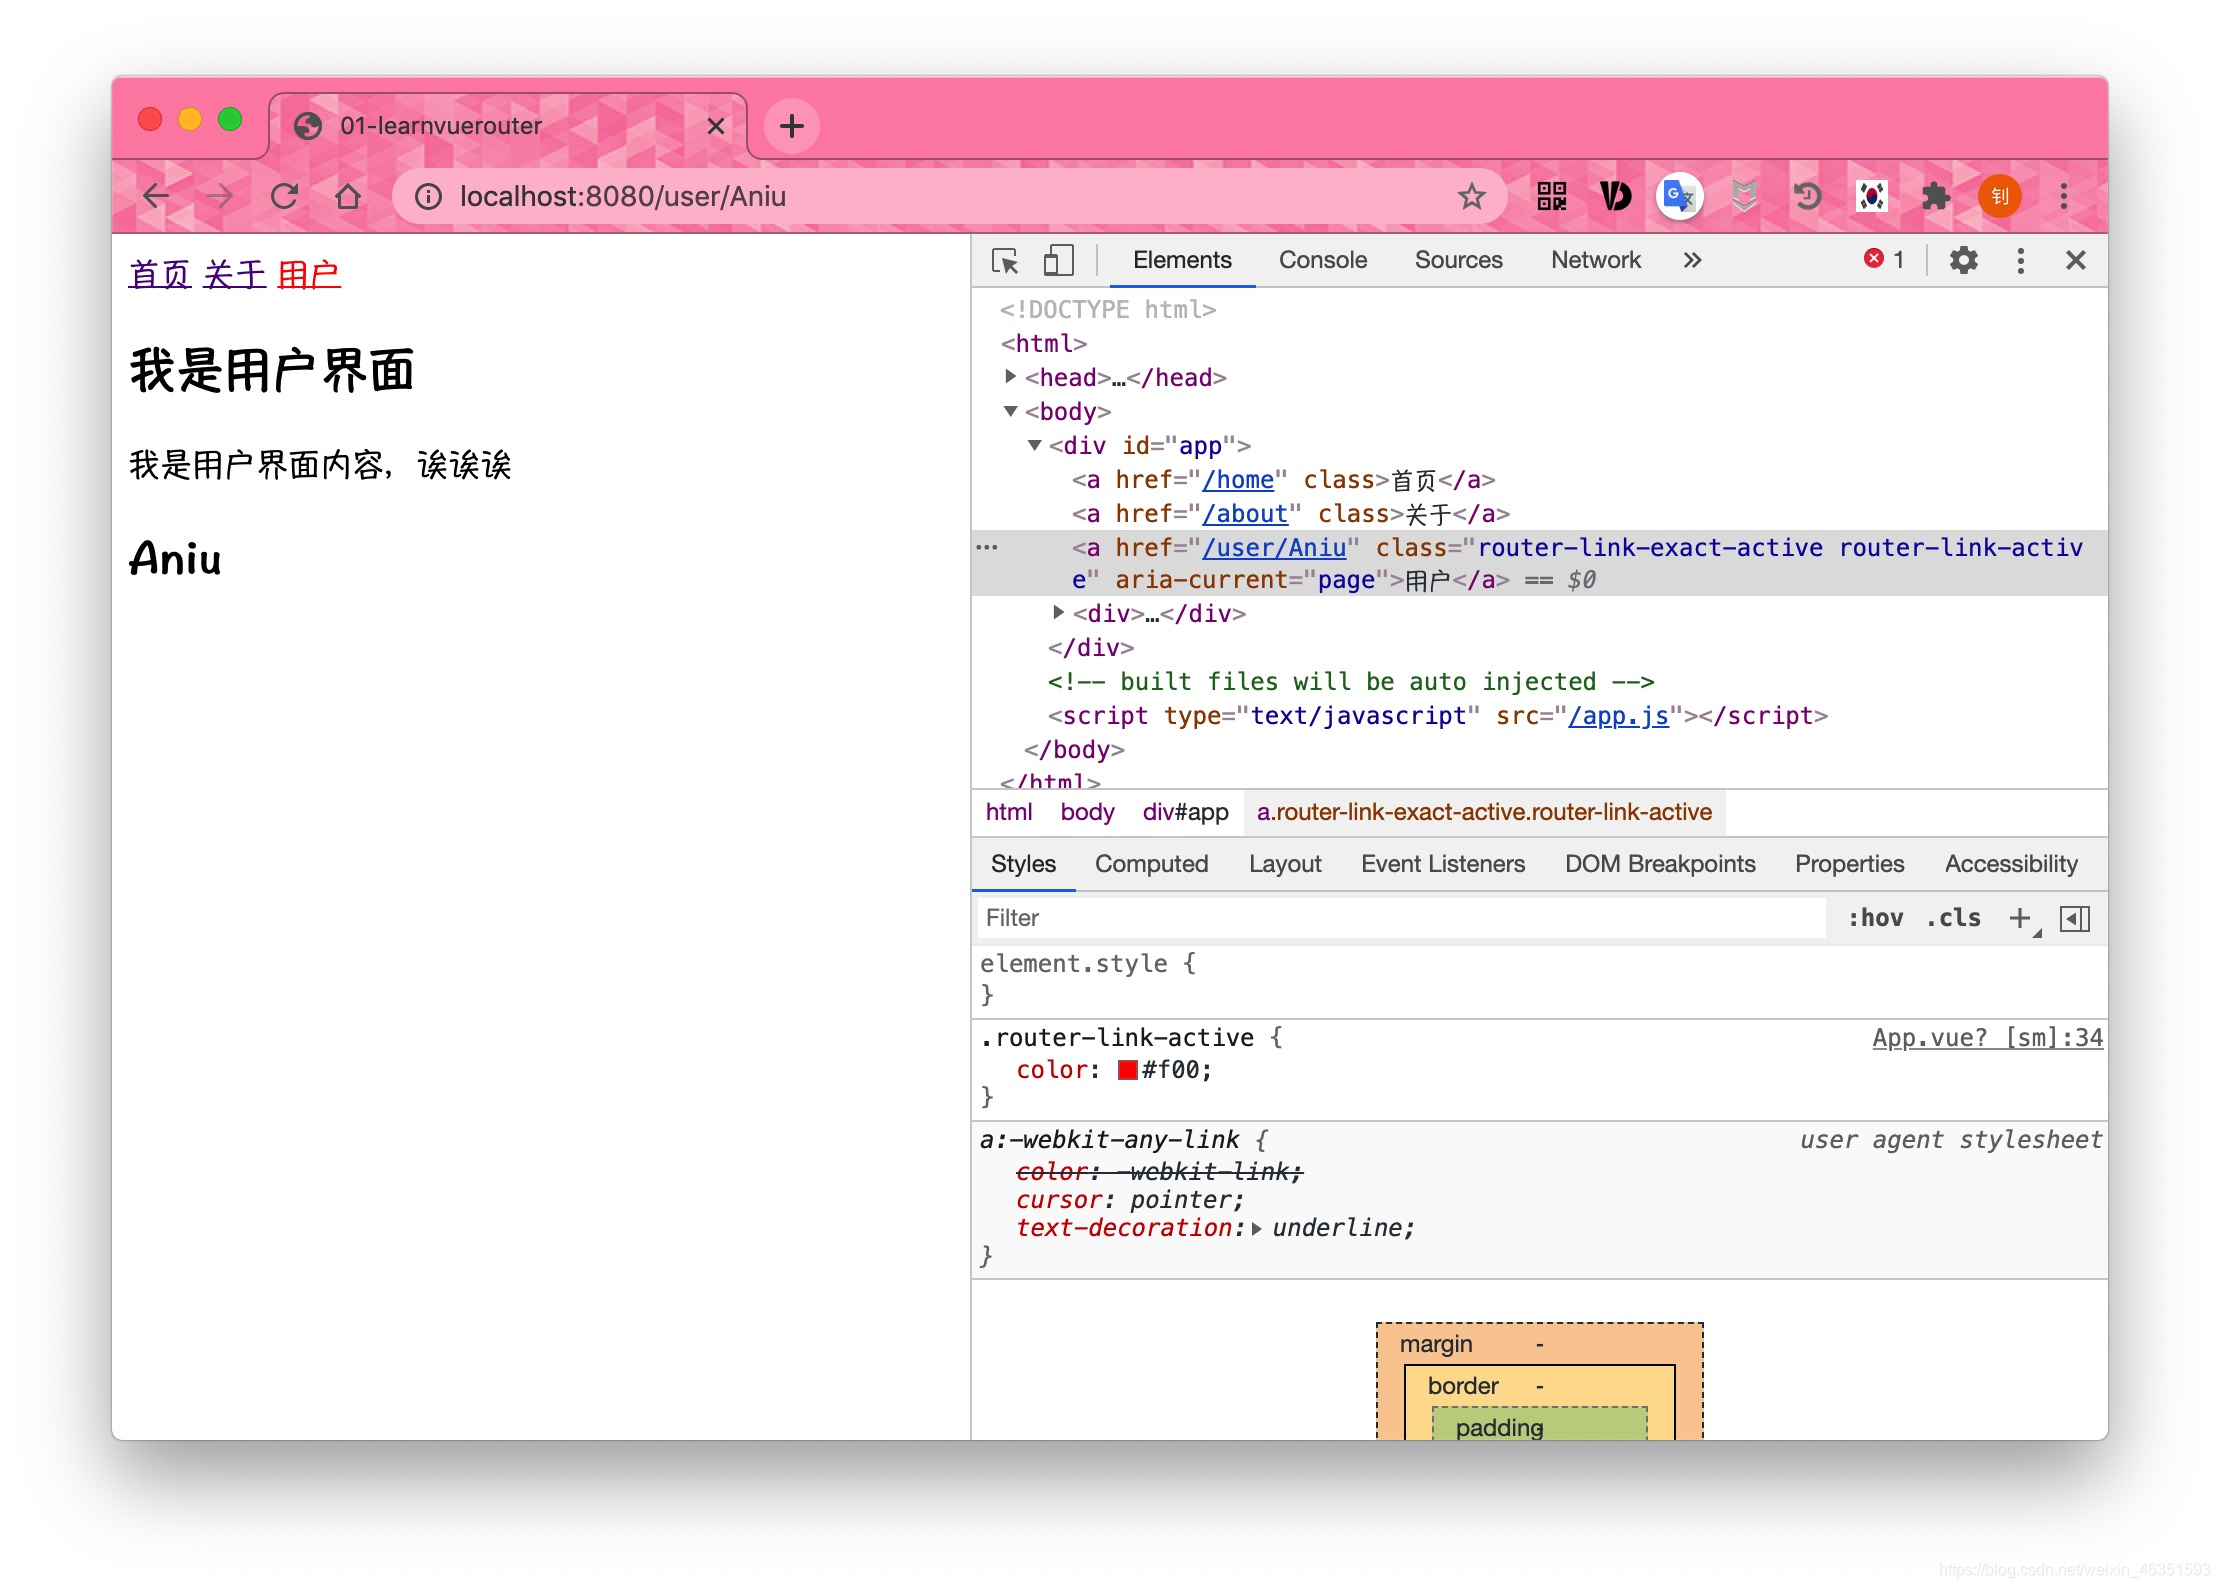Select a.router-link-exact-active breadcrumb
2220x1588 pixels.
point(1484,812)
